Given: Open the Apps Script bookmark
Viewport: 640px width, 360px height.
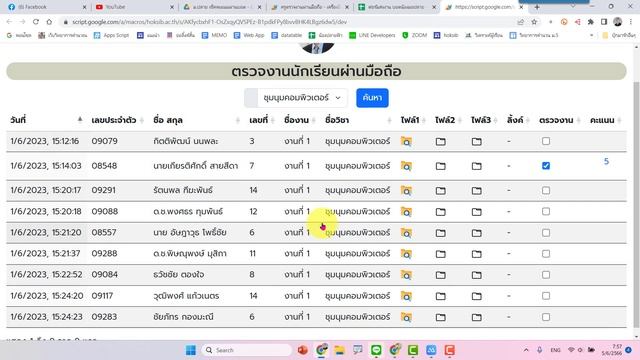Looking at the screenshot, I should click(111, 36).
